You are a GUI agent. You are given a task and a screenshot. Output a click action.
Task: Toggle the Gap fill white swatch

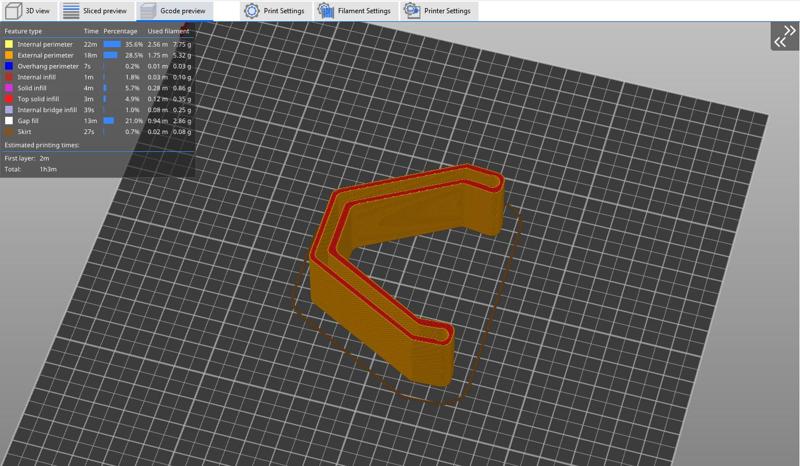[9, 121]
